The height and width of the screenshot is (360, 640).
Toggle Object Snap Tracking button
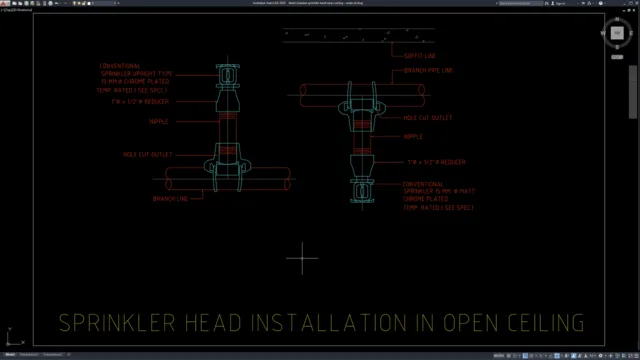[551, 356]
